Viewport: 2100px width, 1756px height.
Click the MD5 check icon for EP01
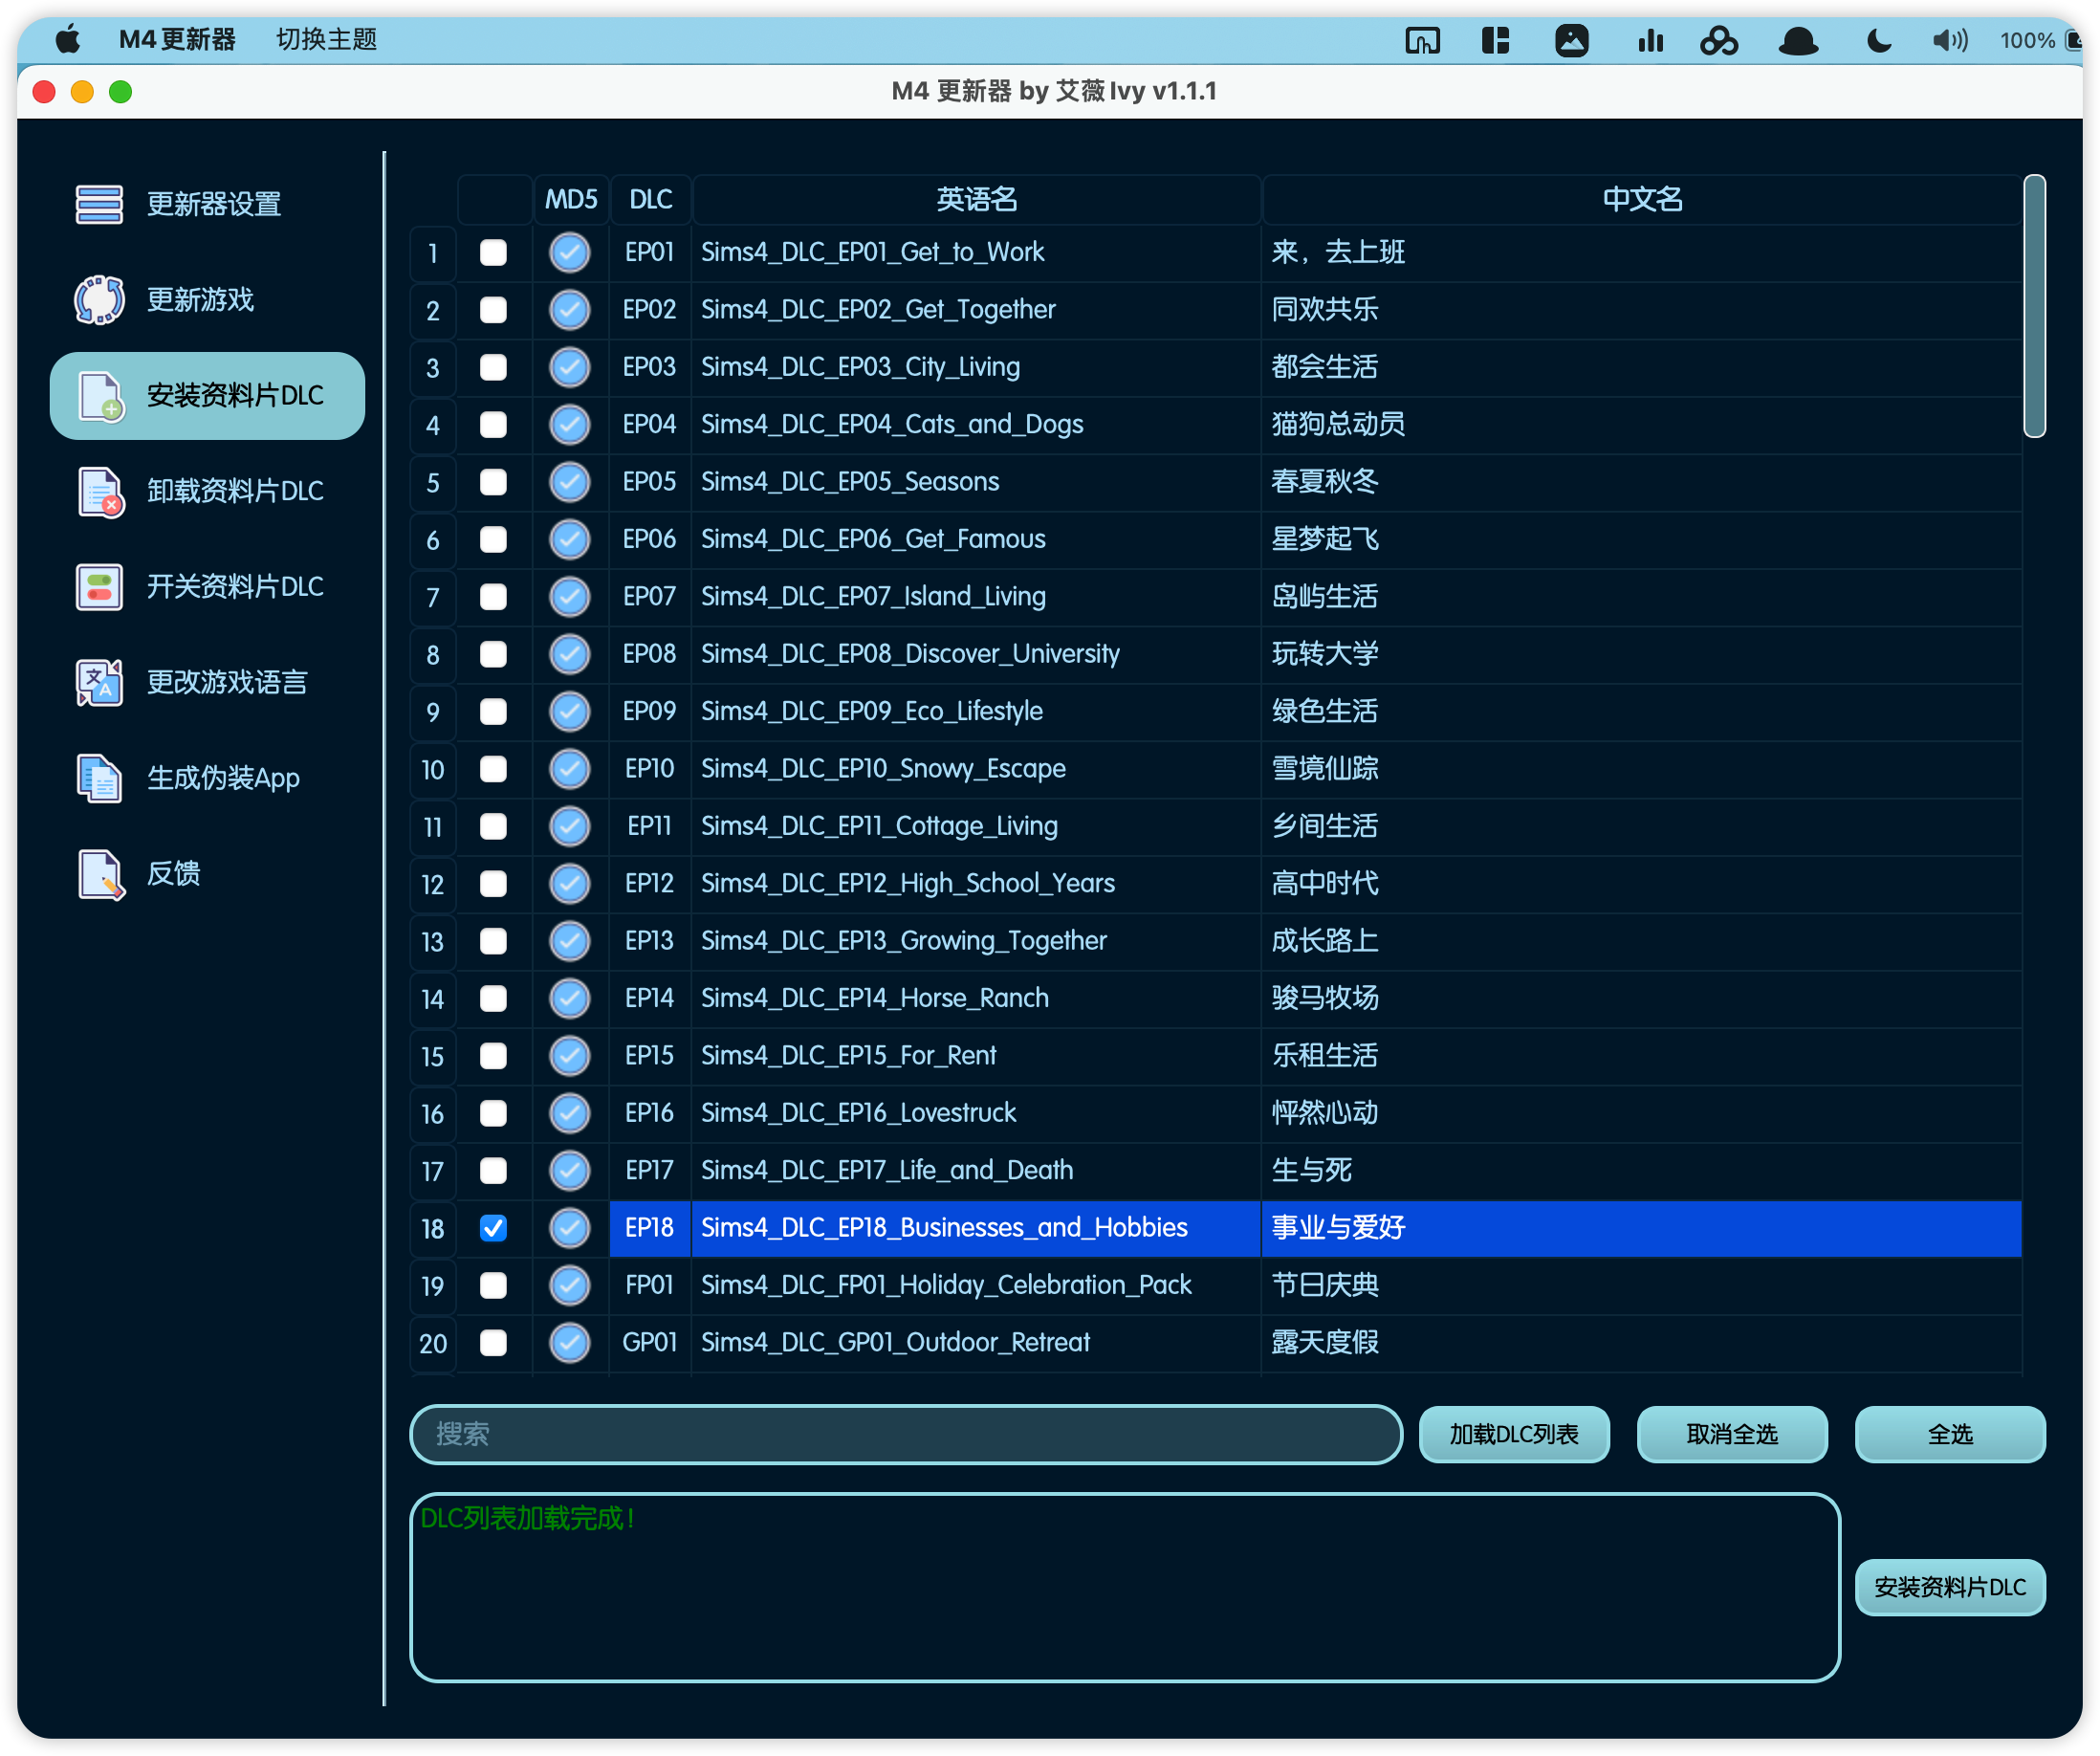tap(569, 252)
